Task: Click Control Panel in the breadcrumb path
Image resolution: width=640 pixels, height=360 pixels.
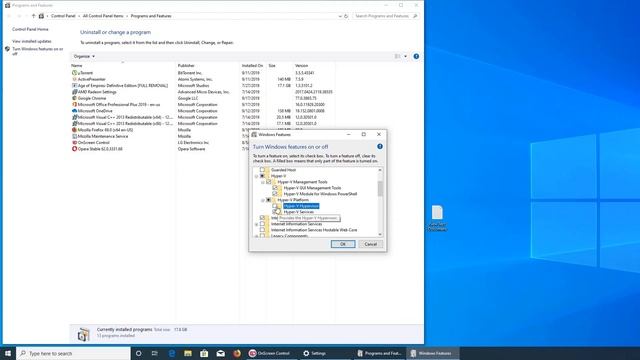Action: tap(63, 16)
